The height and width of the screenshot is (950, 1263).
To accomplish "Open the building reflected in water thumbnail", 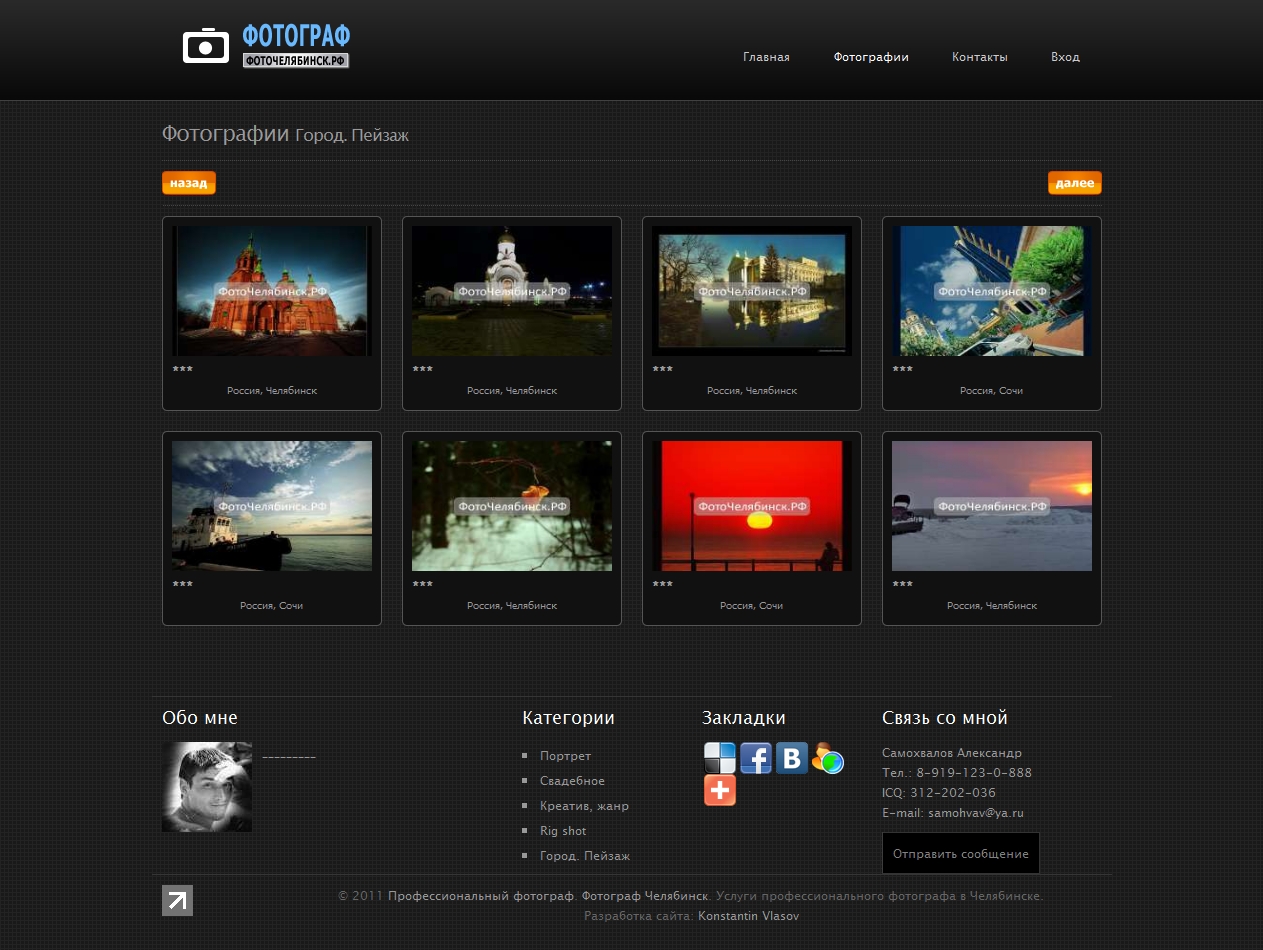I will [x=752, y=291].
